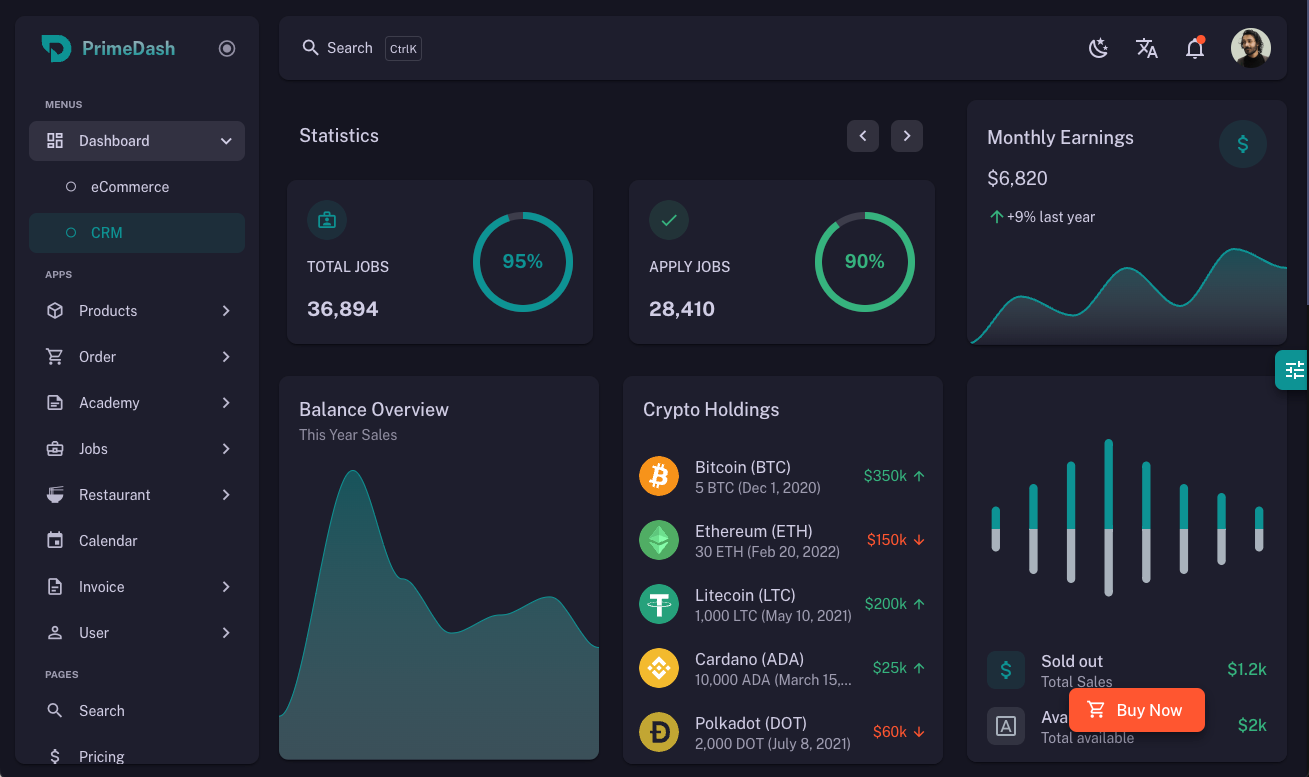
Task: Go to the Pricing page
Action: point(102,756)
